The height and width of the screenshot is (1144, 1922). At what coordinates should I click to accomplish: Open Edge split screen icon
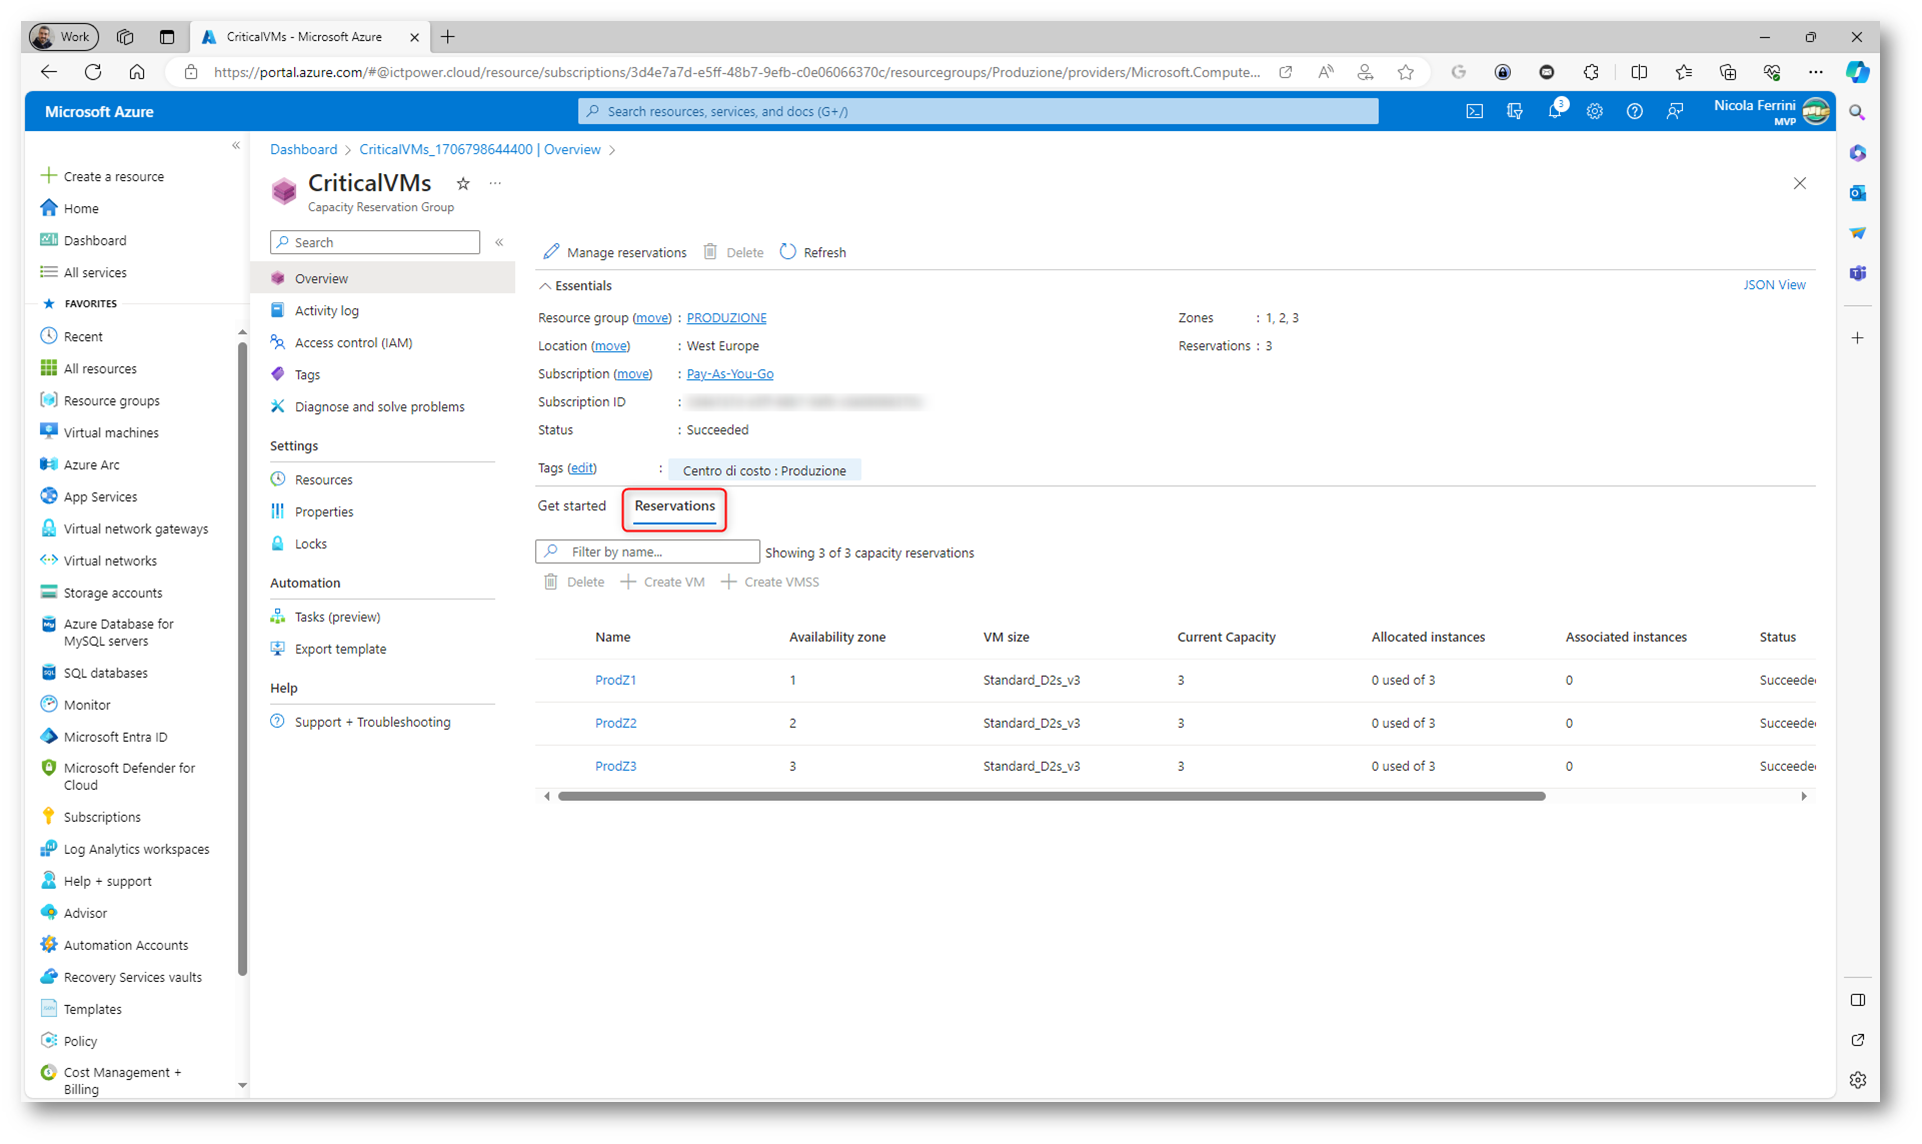1638,72
